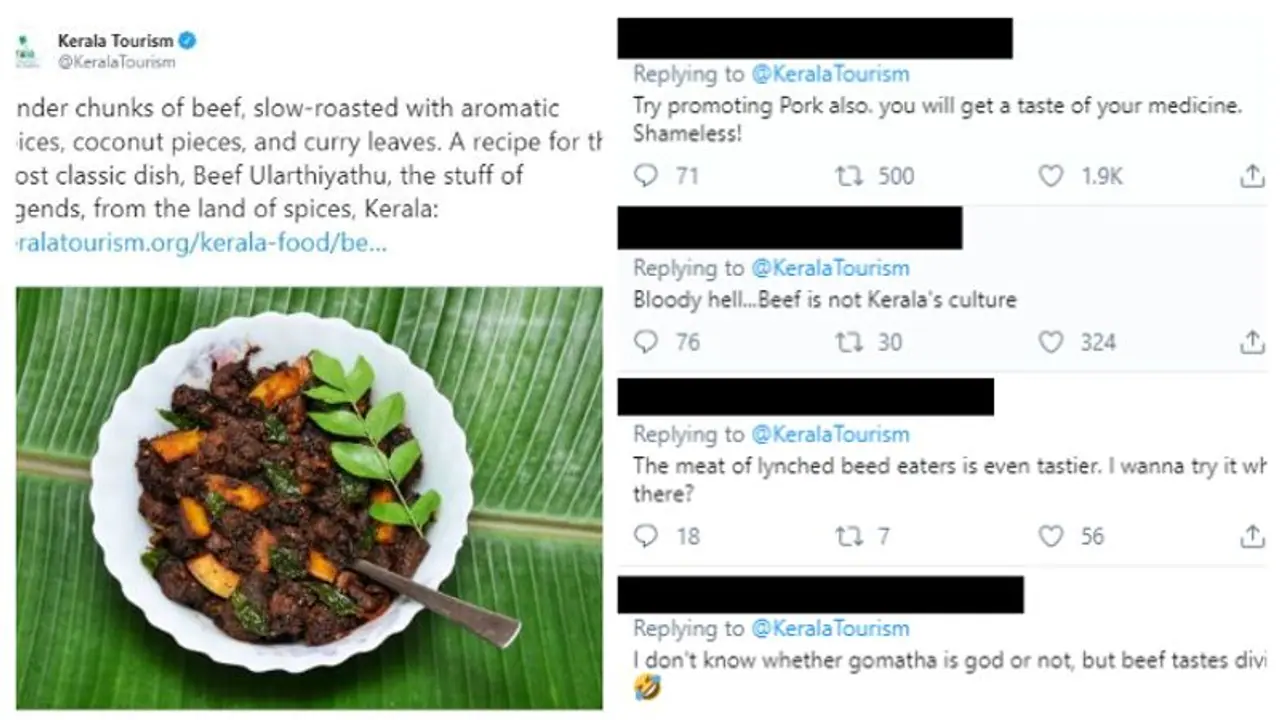Open the share icon on the first reply

(1252, 174)
